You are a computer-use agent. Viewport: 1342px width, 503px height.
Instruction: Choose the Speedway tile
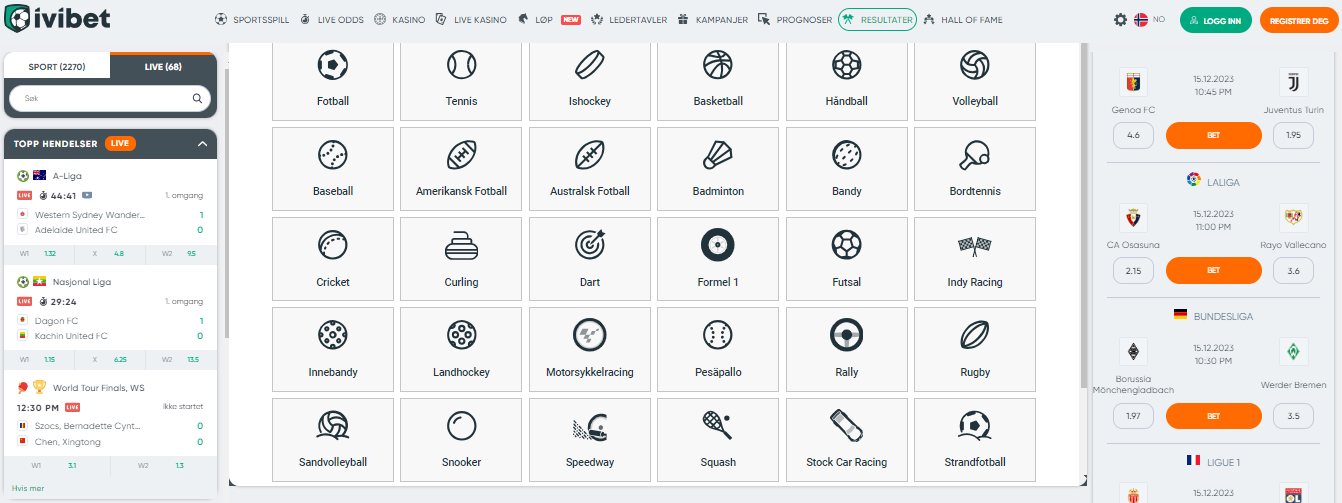(x=590, y=440)
